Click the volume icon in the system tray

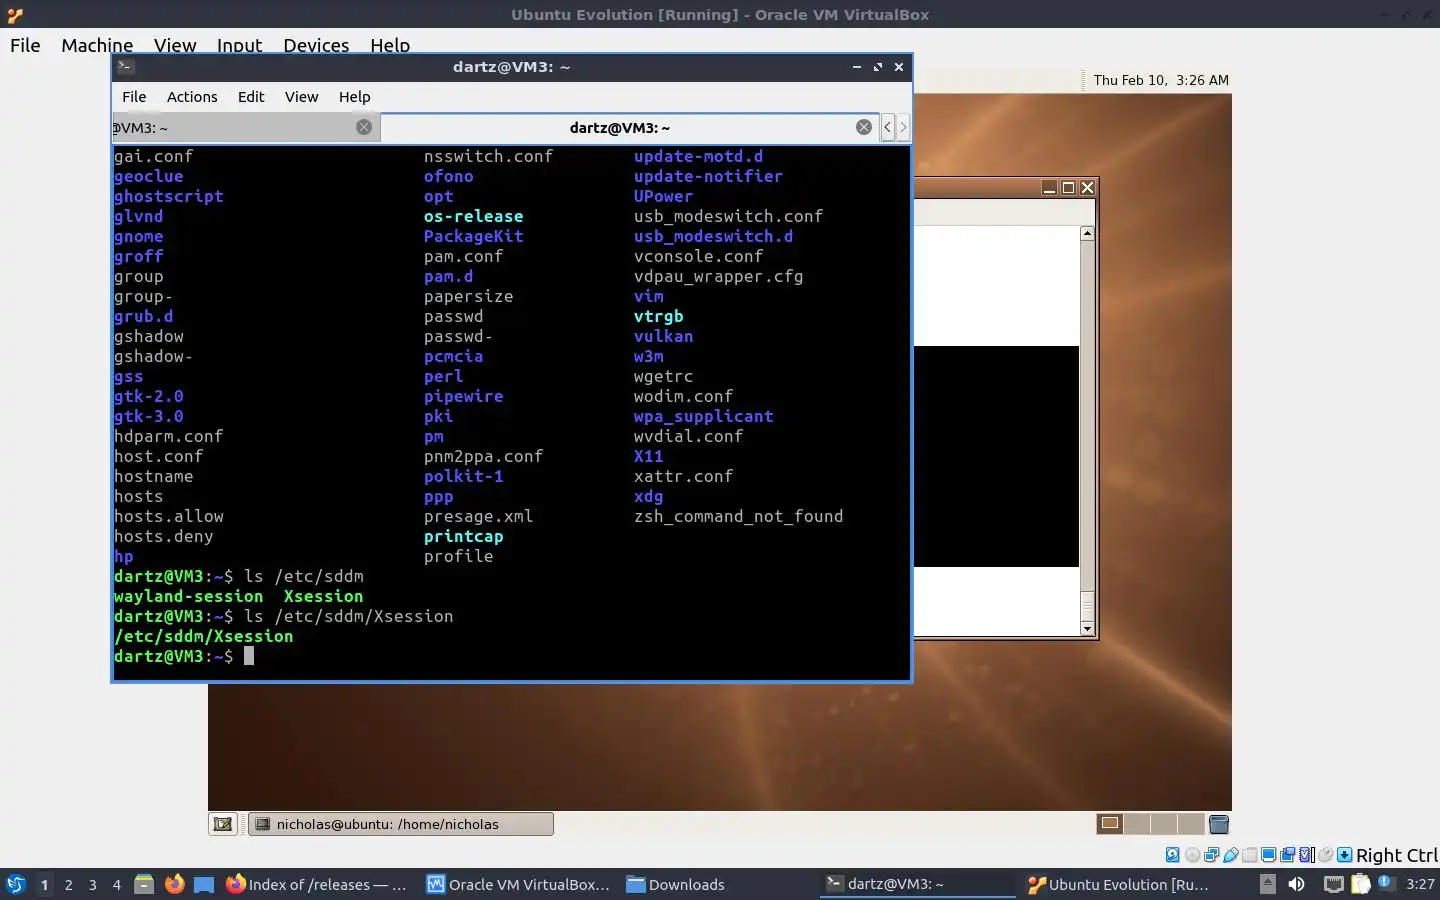pyautogui.click(x=1296, y=884)
